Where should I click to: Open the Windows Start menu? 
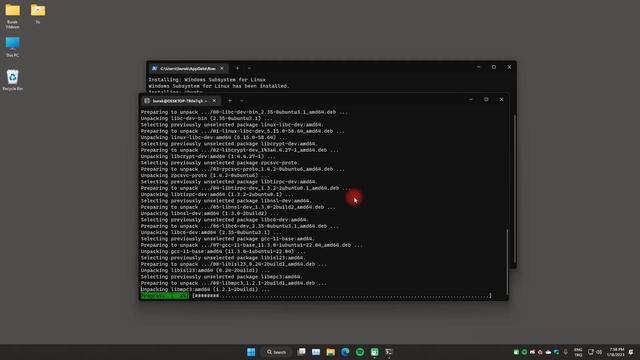click(x=251, y=352)
